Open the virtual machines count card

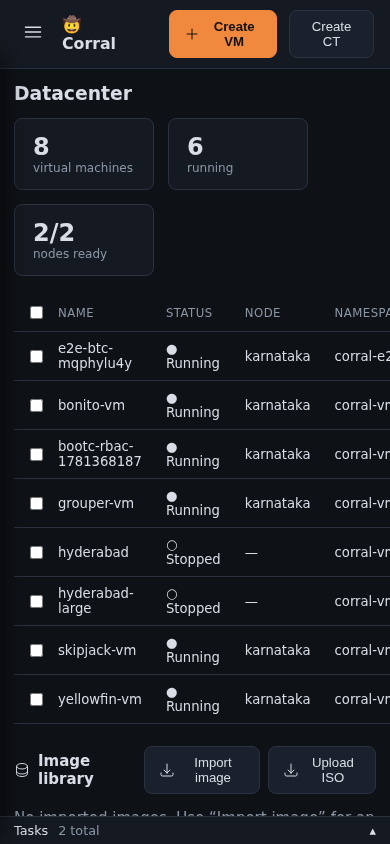coord(84,154)
